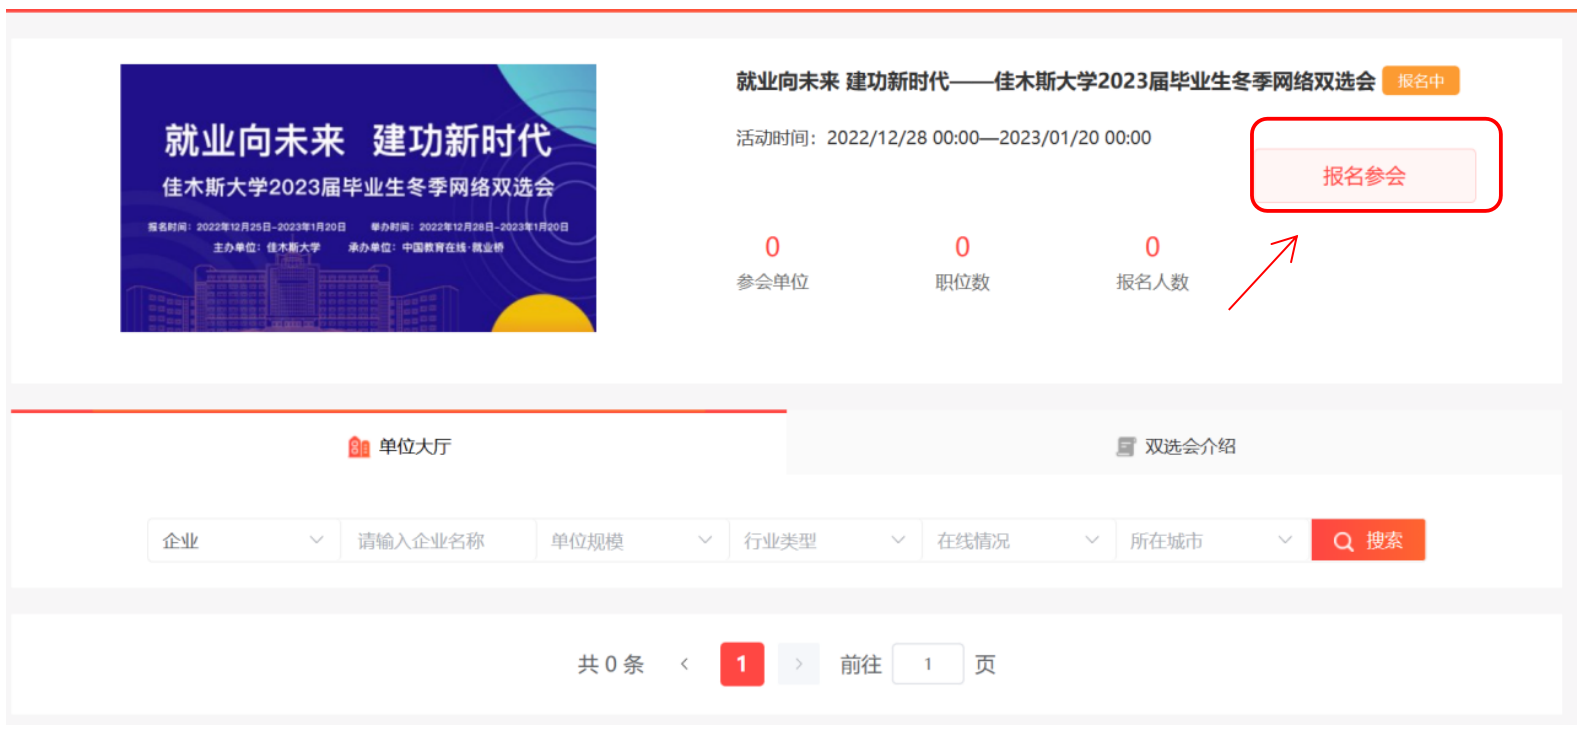This screenshot has width=1587, height=735.
Task: Focus the 请输入企业名称 input field
Action: 437,541
